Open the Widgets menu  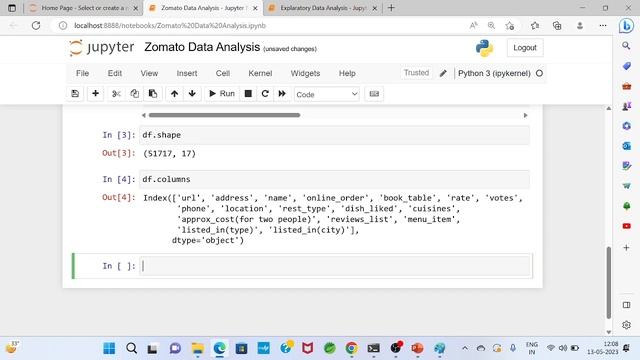point(305,73)
